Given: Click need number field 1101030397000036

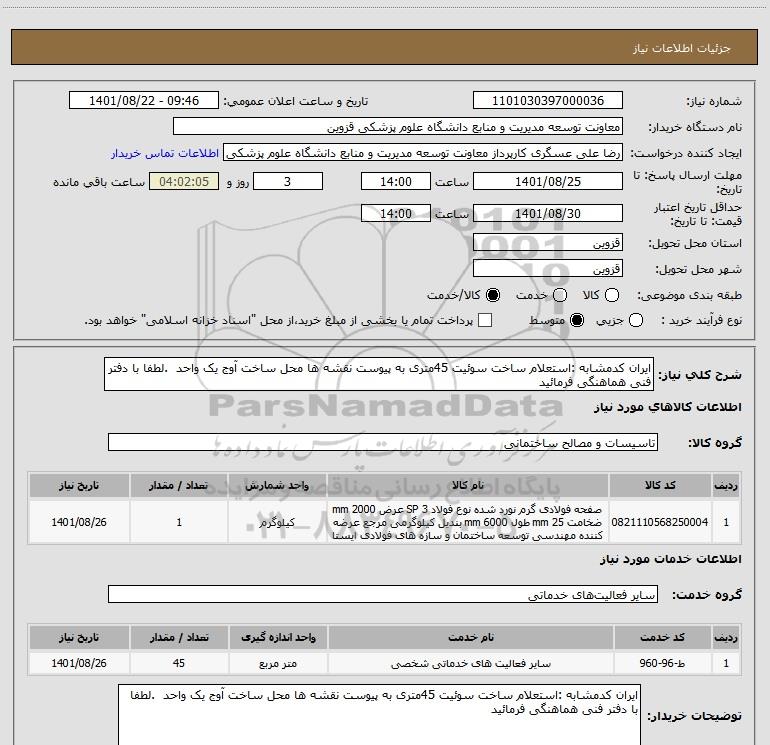Looking at the screenshot, I should point(548,101).
